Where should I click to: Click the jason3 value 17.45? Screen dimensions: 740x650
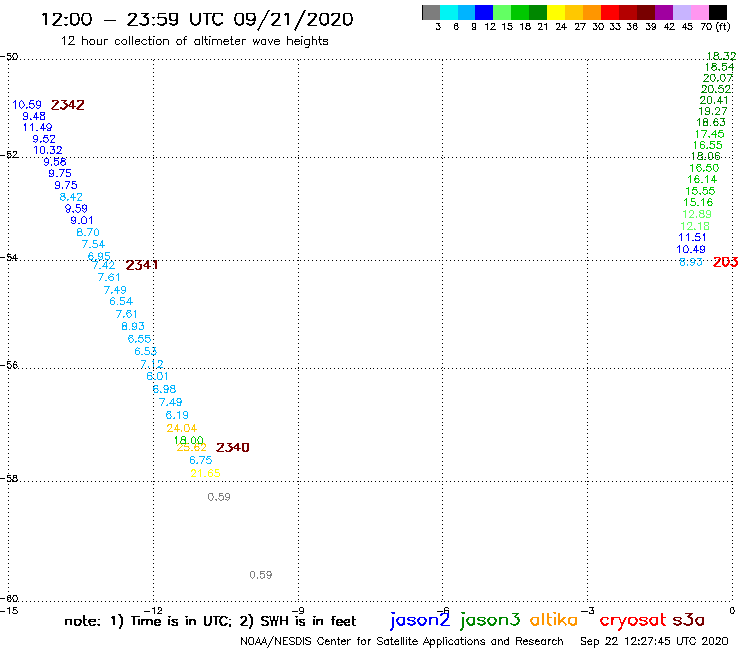pyautogui.click(x=709, y=134)
